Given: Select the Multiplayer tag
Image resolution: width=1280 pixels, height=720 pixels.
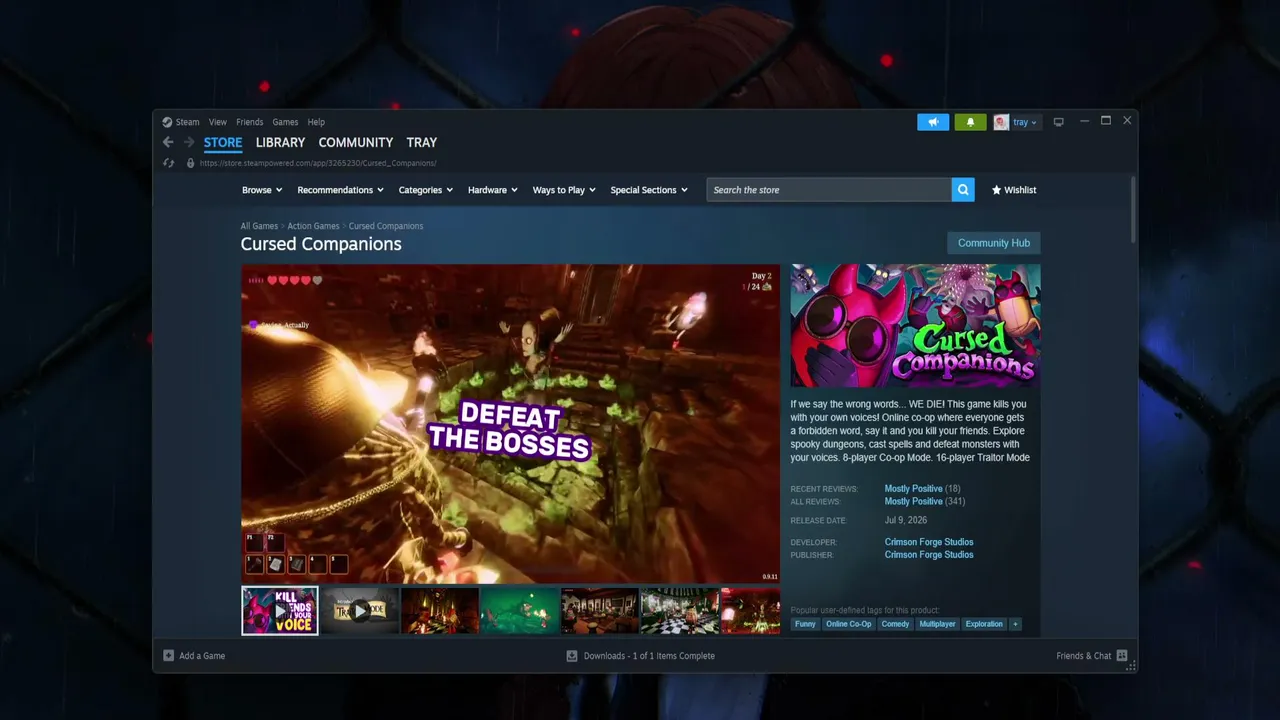Looking at the screenshot, I should (937, 624).
